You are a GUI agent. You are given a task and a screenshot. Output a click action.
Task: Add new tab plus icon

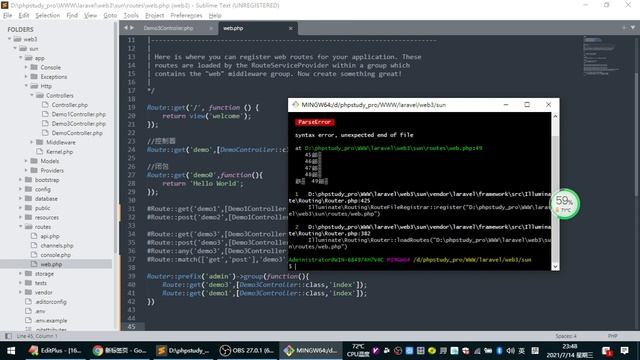(x=624, y=28)
